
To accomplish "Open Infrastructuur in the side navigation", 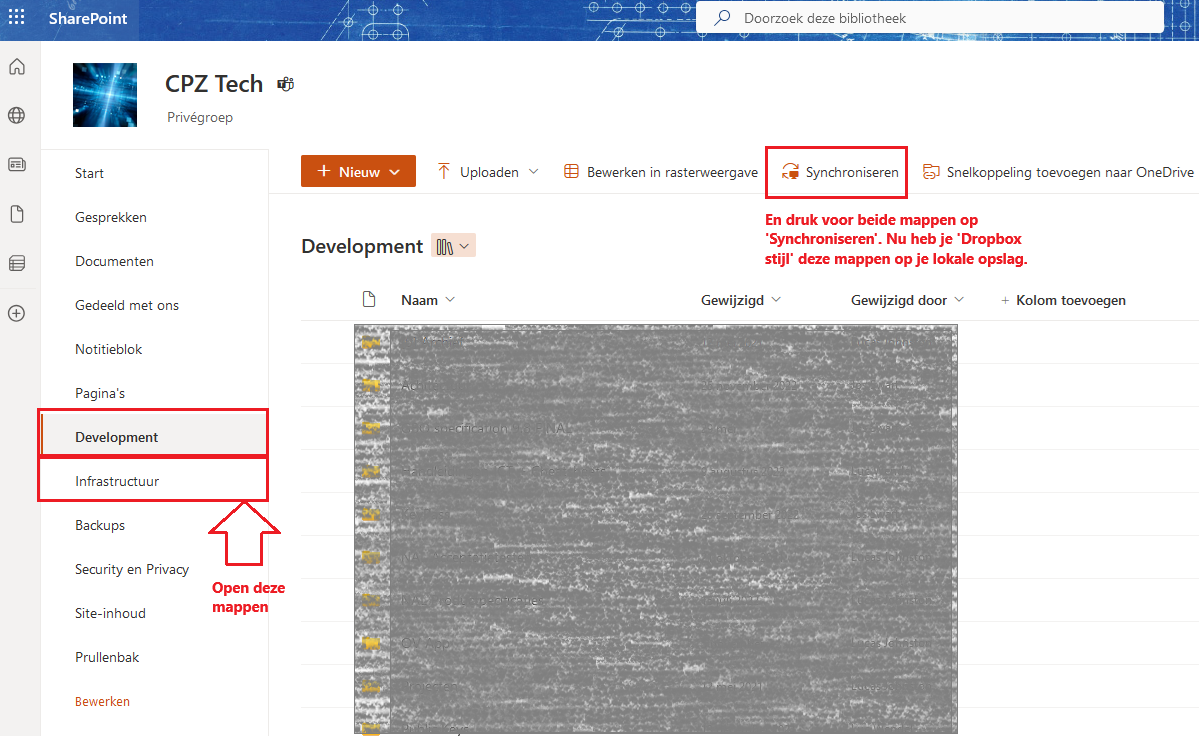I will [x=117, y=481].
